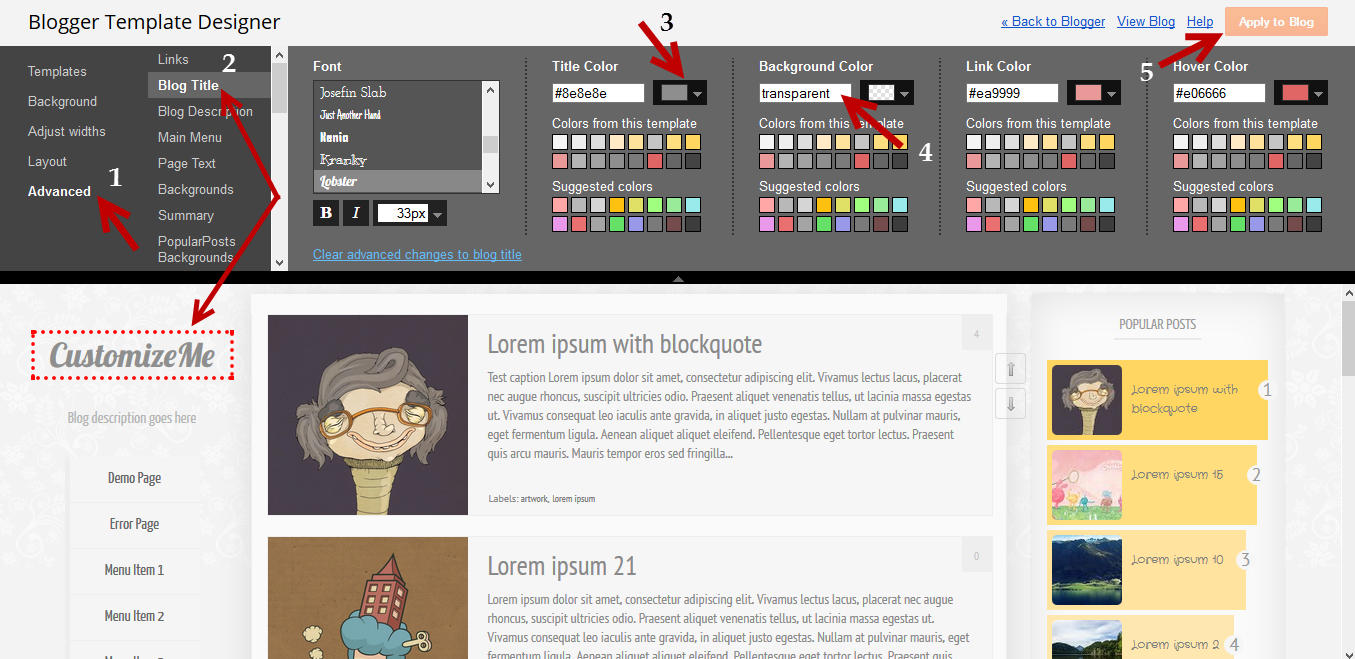Click the lorem ipsum label under first post
Screen dimensions: 1355x659
click(x=573, y=498)
